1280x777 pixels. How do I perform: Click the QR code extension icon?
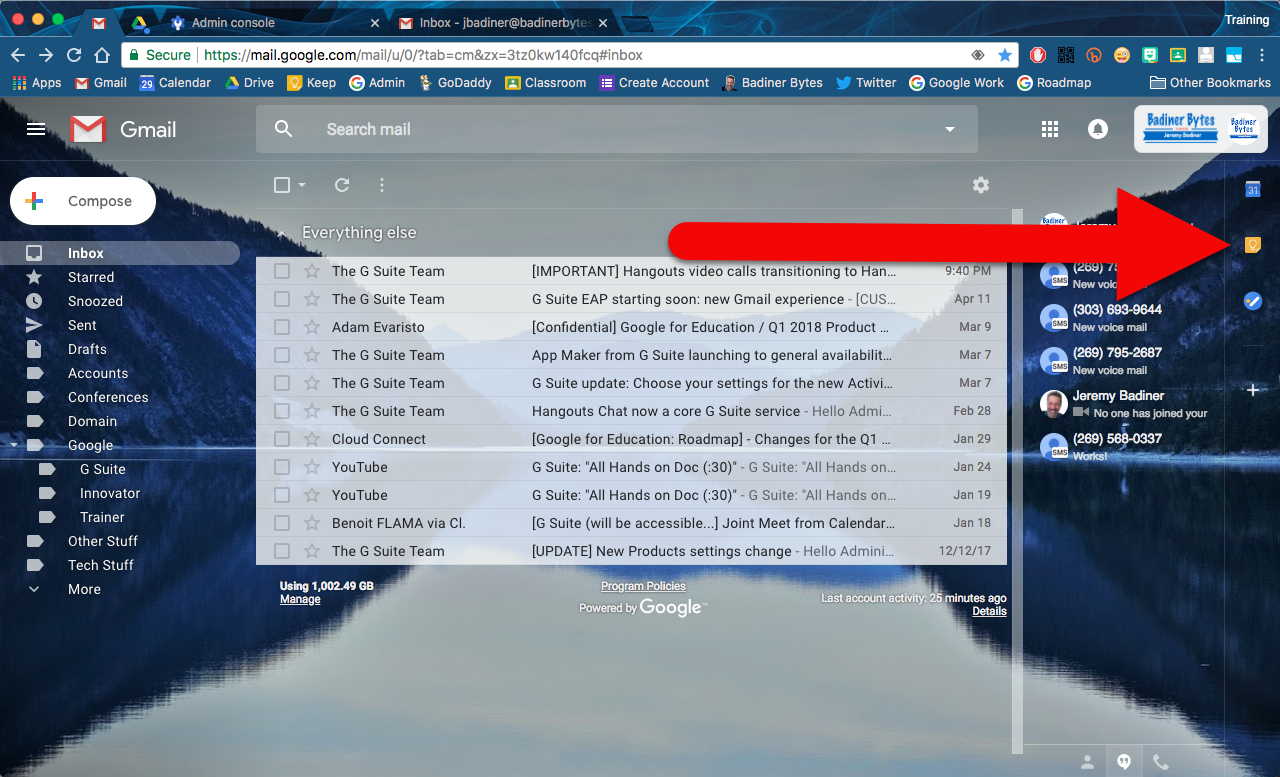[x=1066, y=55]
